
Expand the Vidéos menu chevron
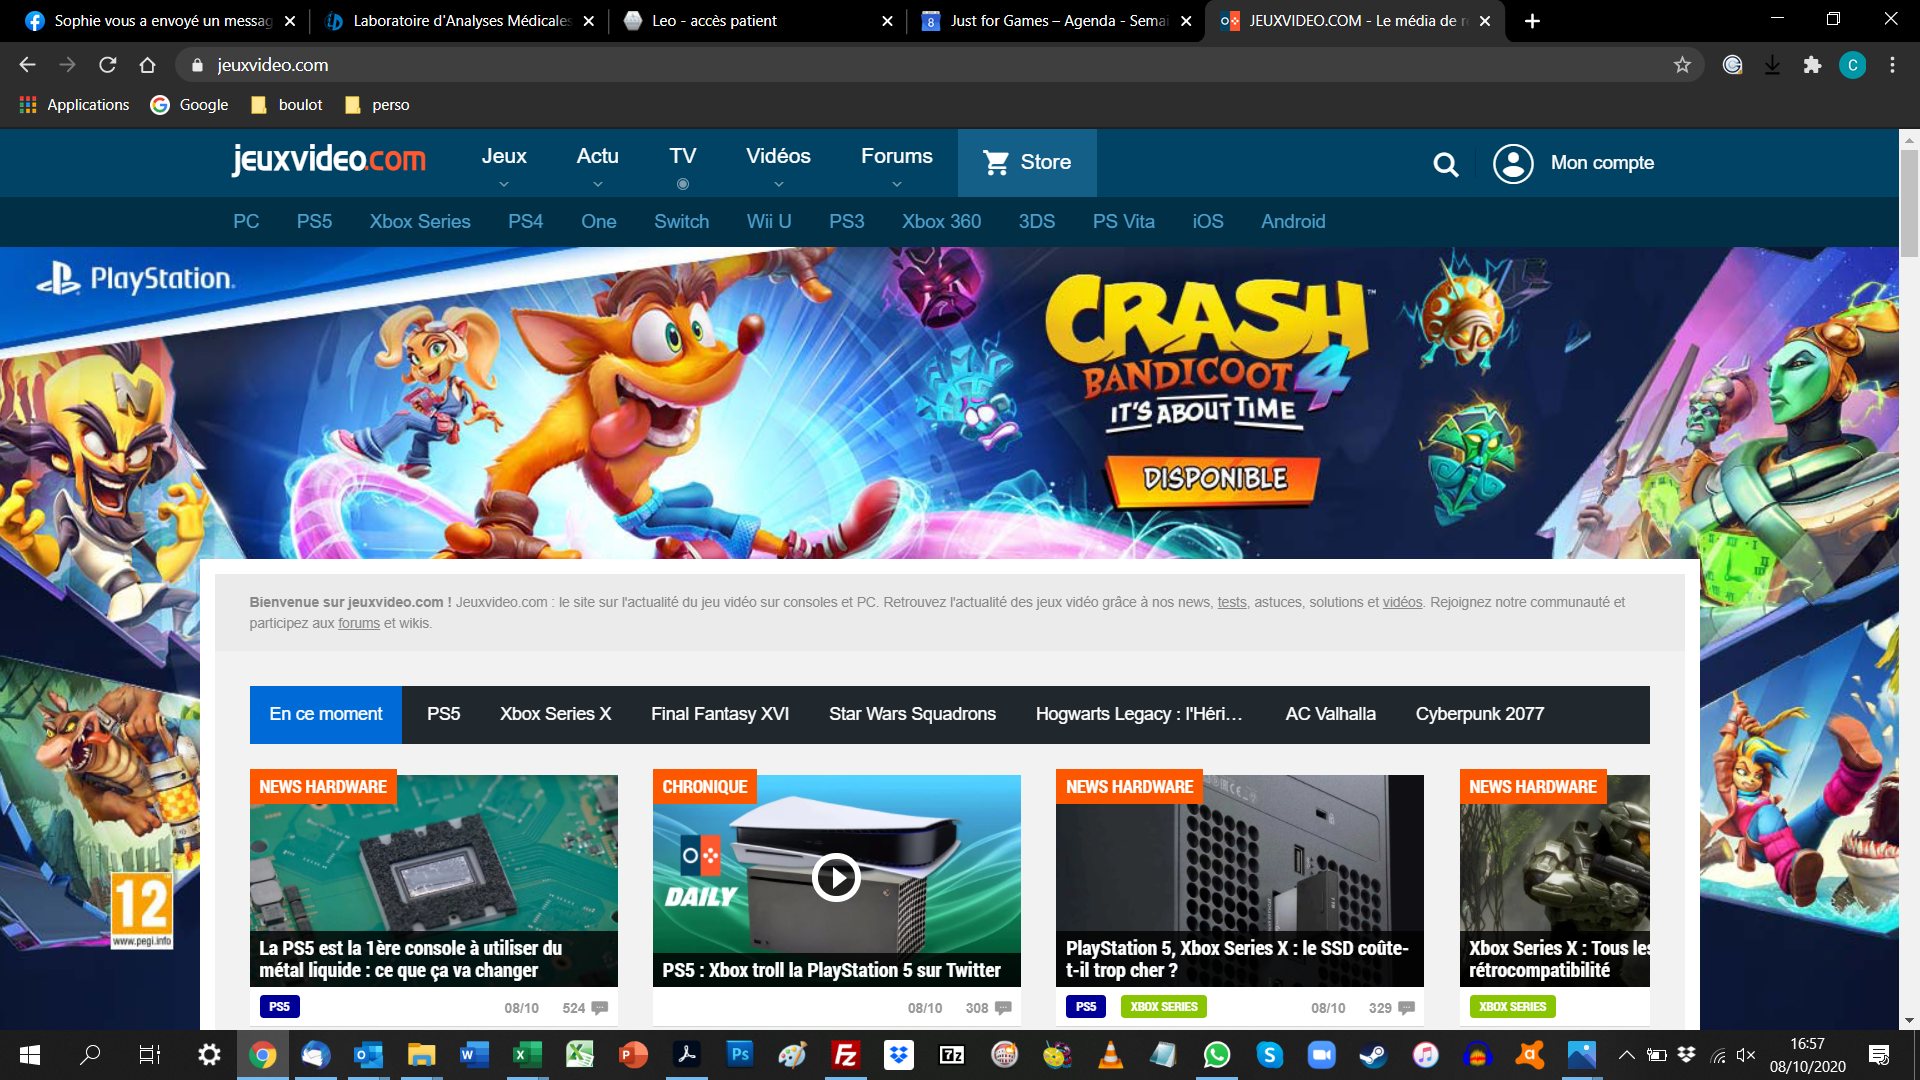click(778, 184)
